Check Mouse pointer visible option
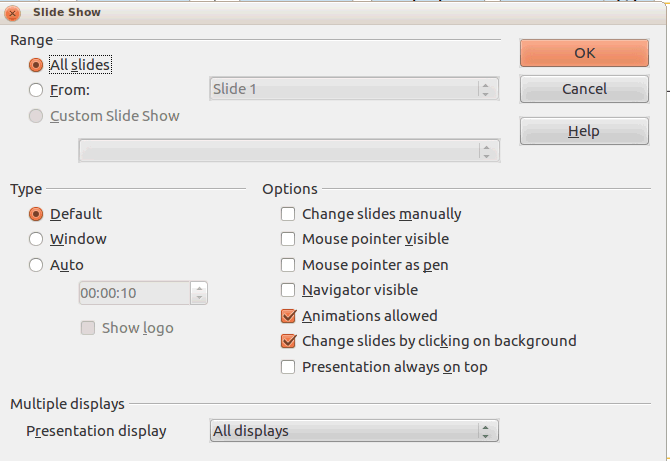The image size is (670, 461). 288,240
